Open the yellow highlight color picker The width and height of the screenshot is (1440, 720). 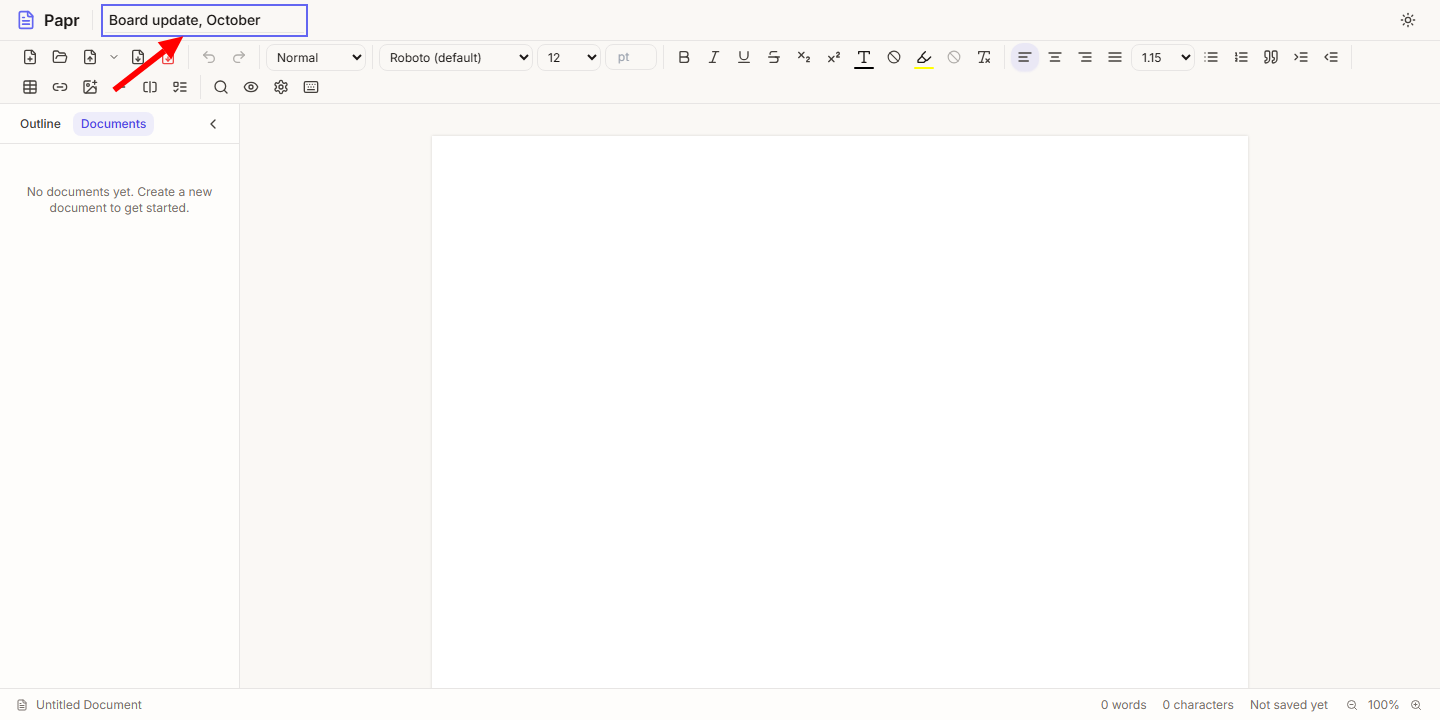tap(924, 57)
